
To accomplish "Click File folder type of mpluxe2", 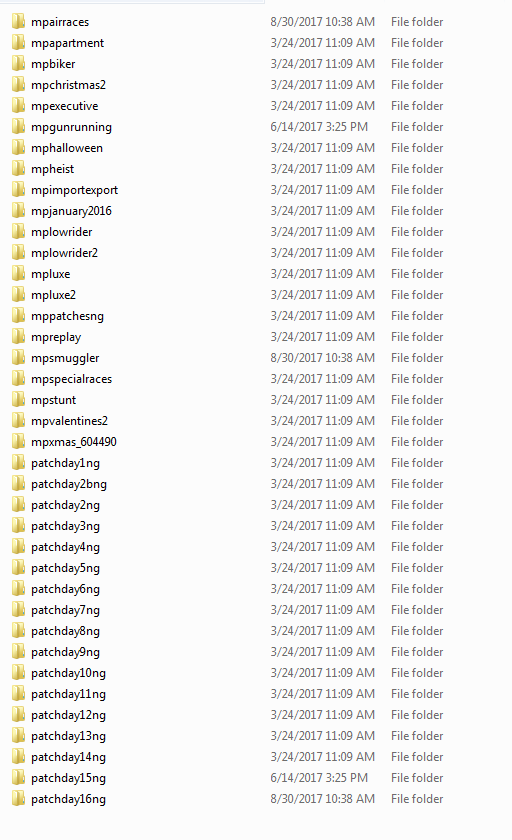I will point(417,295).
